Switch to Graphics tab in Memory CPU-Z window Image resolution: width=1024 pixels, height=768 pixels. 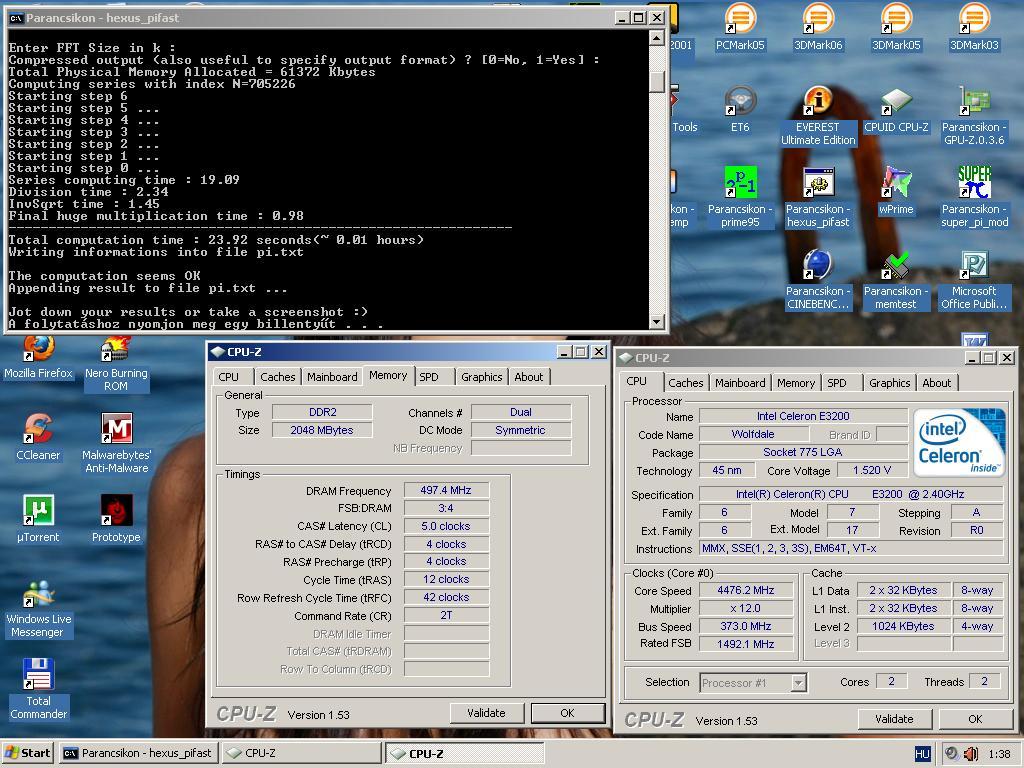pos(481,377)
